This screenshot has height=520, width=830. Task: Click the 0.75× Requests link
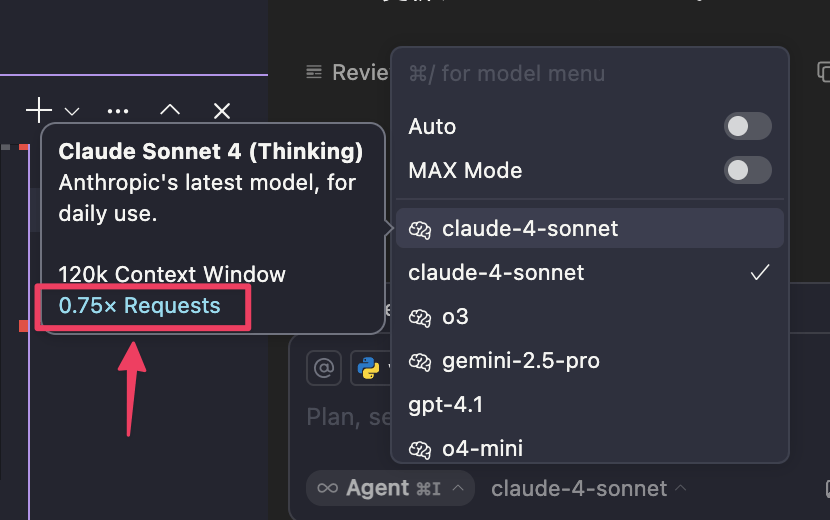click(x=139, y=306)
